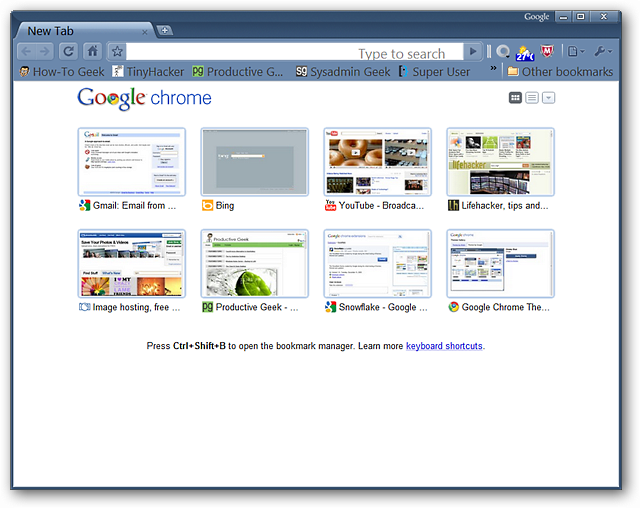Open the wrench settings menu

click(x=603, y=51)
